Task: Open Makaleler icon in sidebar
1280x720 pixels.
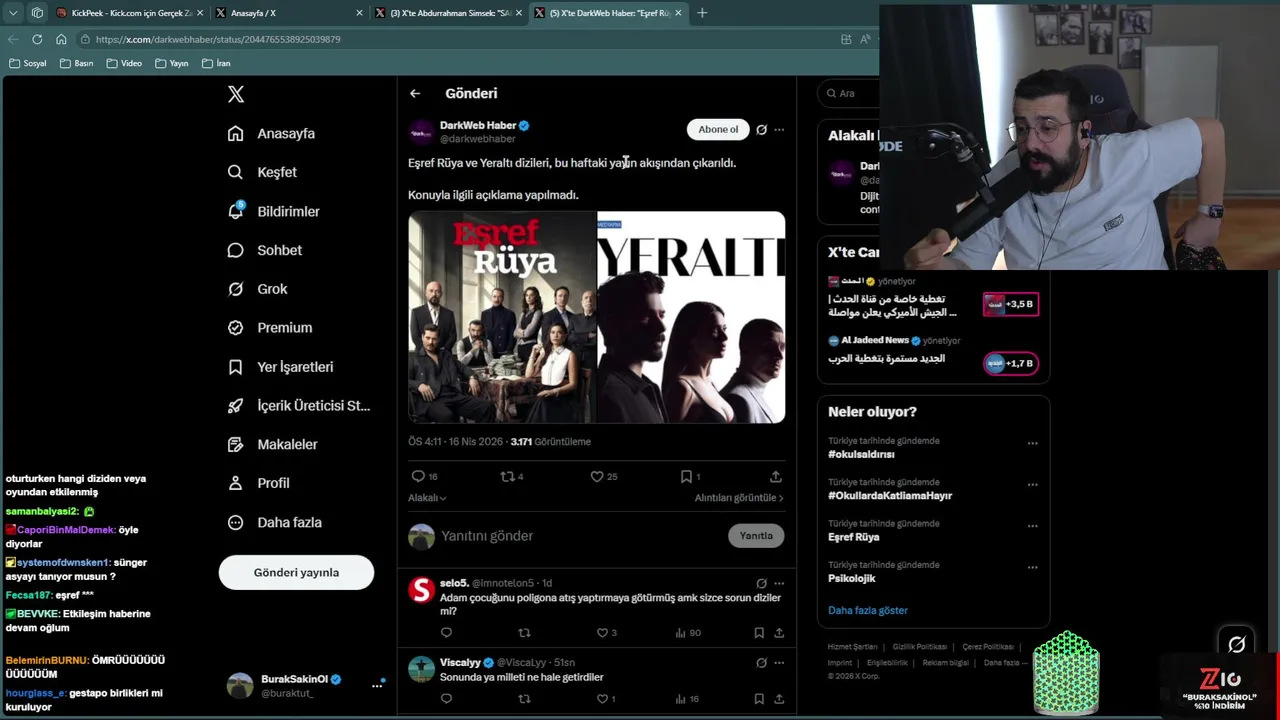Action: [235, 444]
